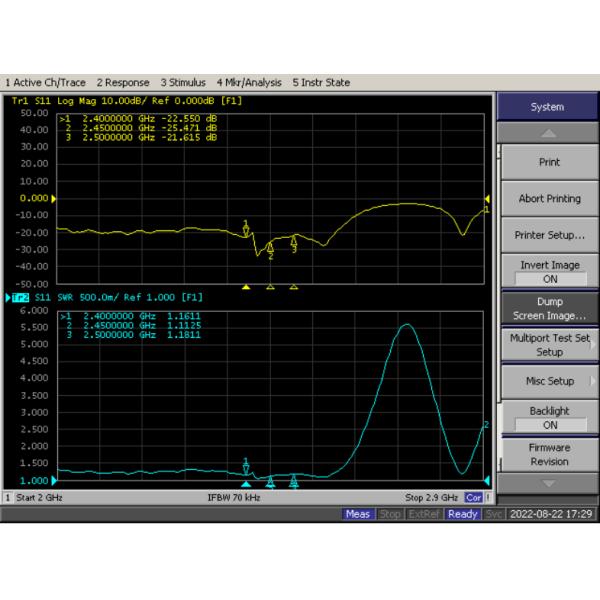600x600 pixels.
Task: Click marker 1 on the SWR trace
Action: tap(246, 466)
